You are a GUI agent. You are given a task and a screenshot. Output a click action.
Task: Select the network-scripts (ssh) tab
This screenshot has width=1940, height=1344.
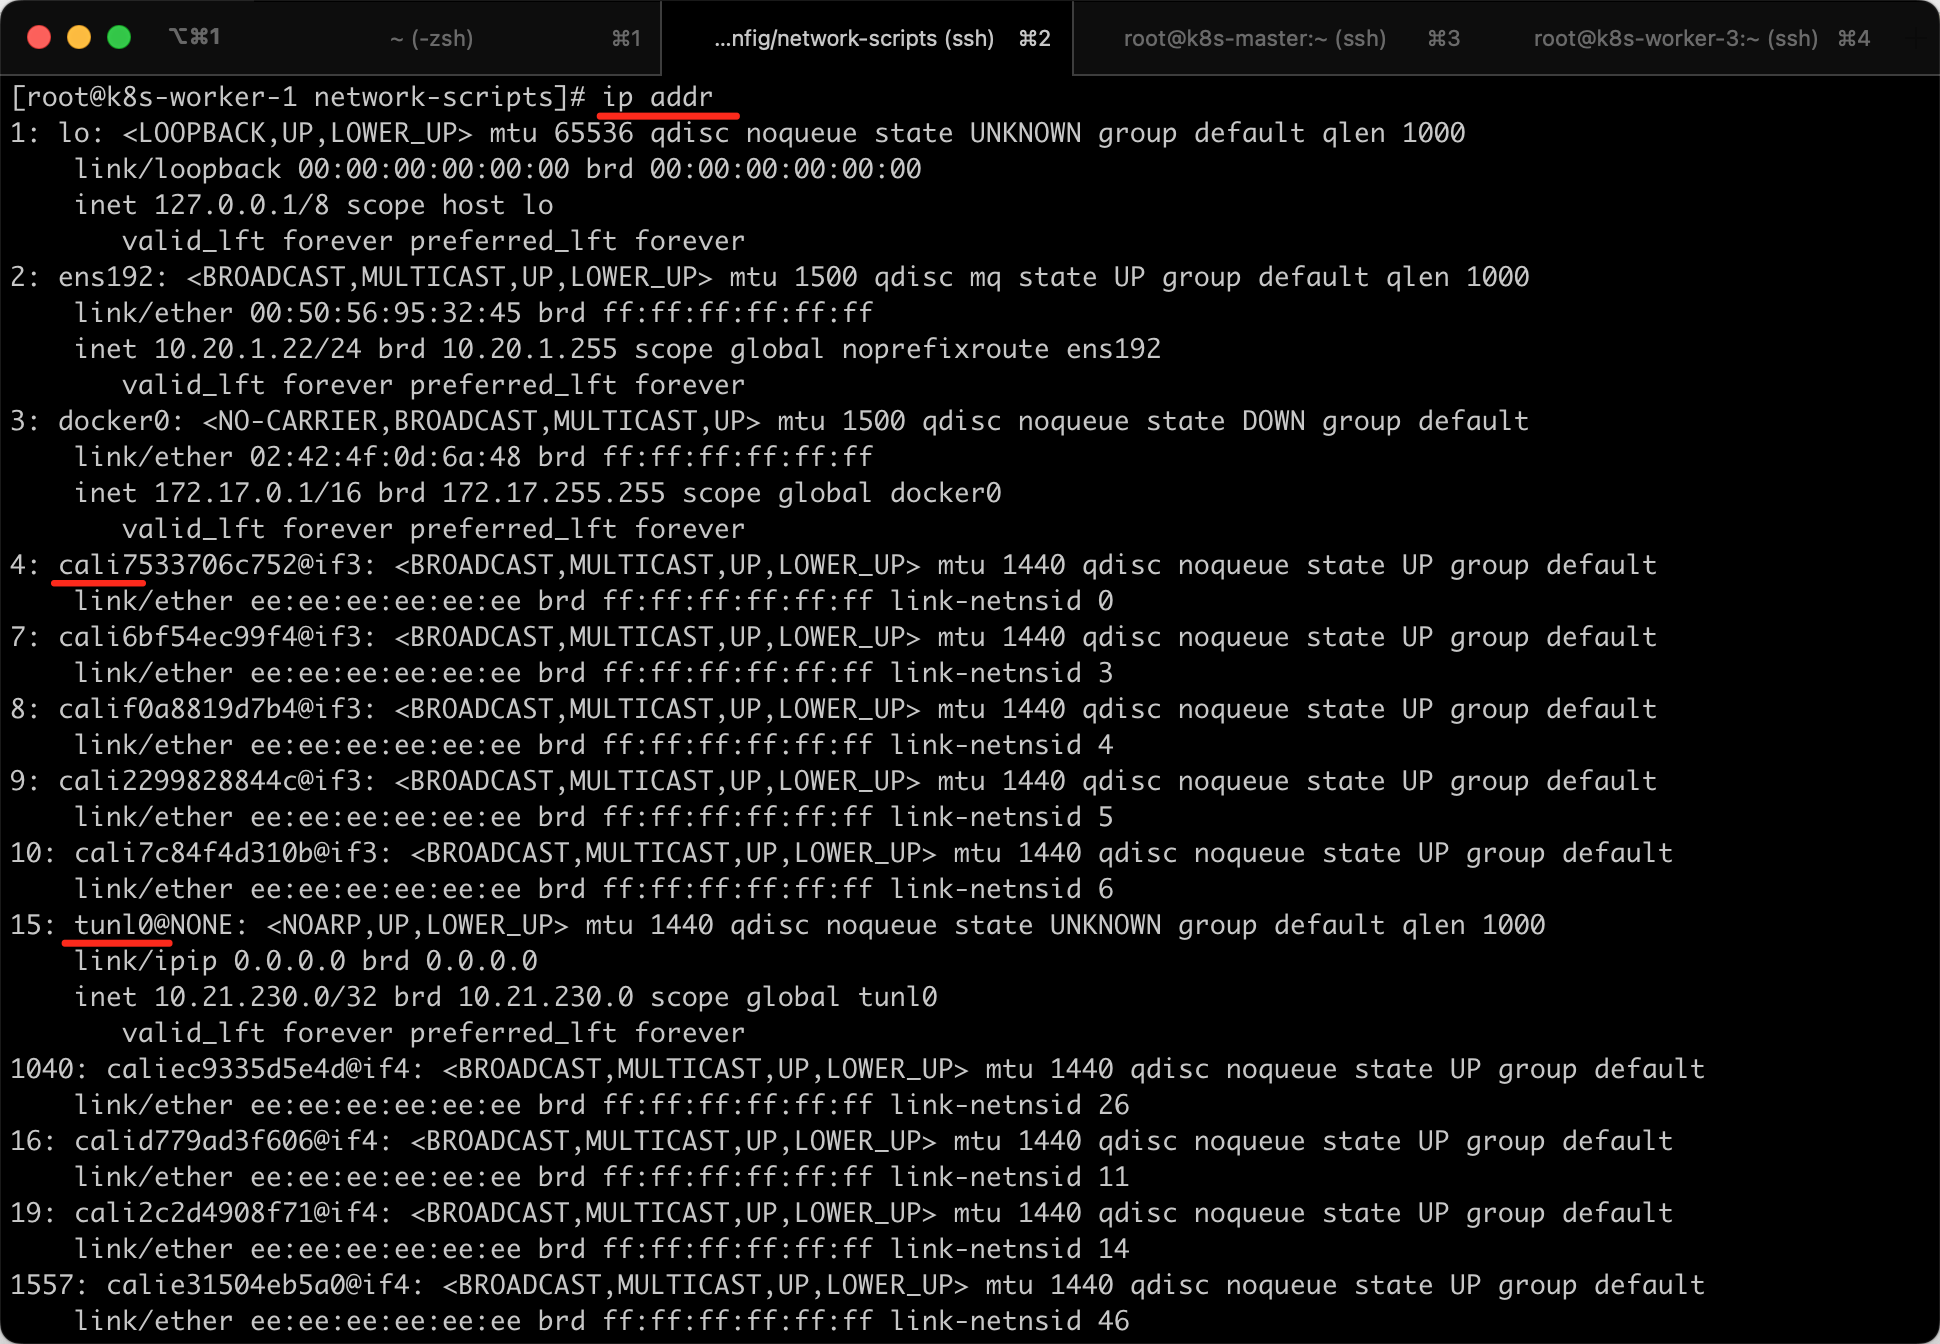[853, 38]
